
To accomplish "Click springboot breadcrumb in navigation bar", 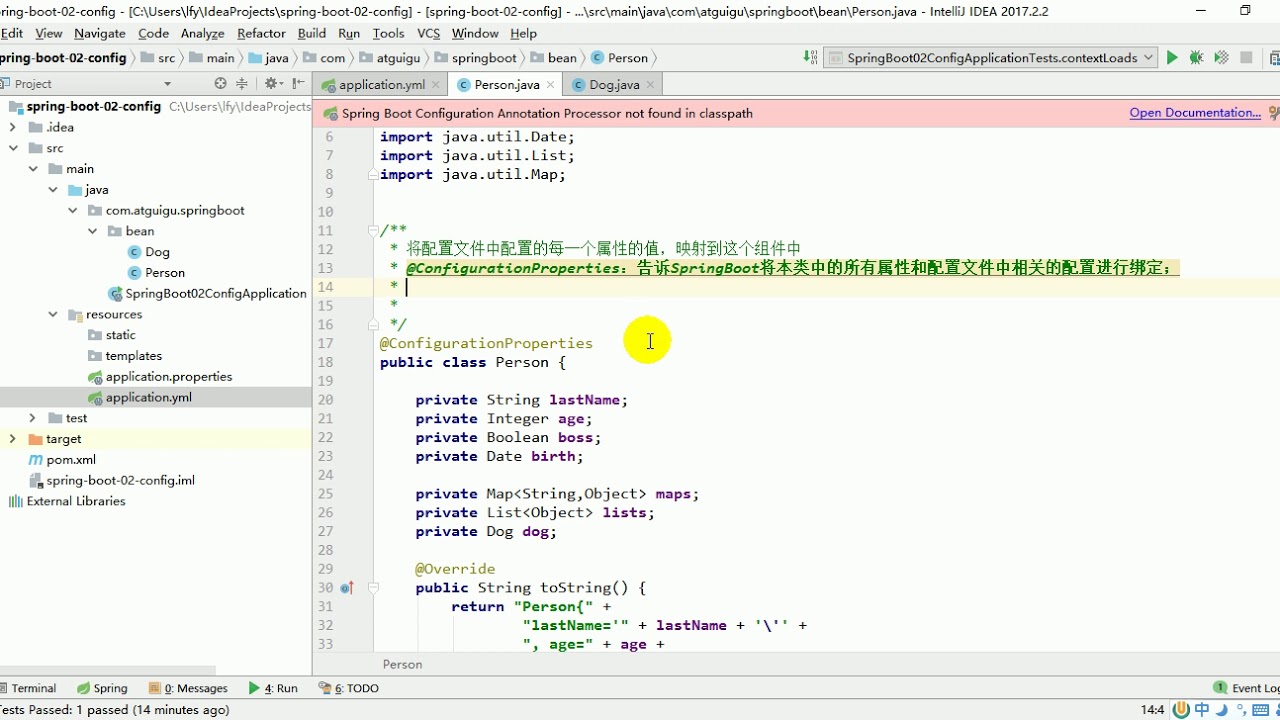I will pos(476,58).
